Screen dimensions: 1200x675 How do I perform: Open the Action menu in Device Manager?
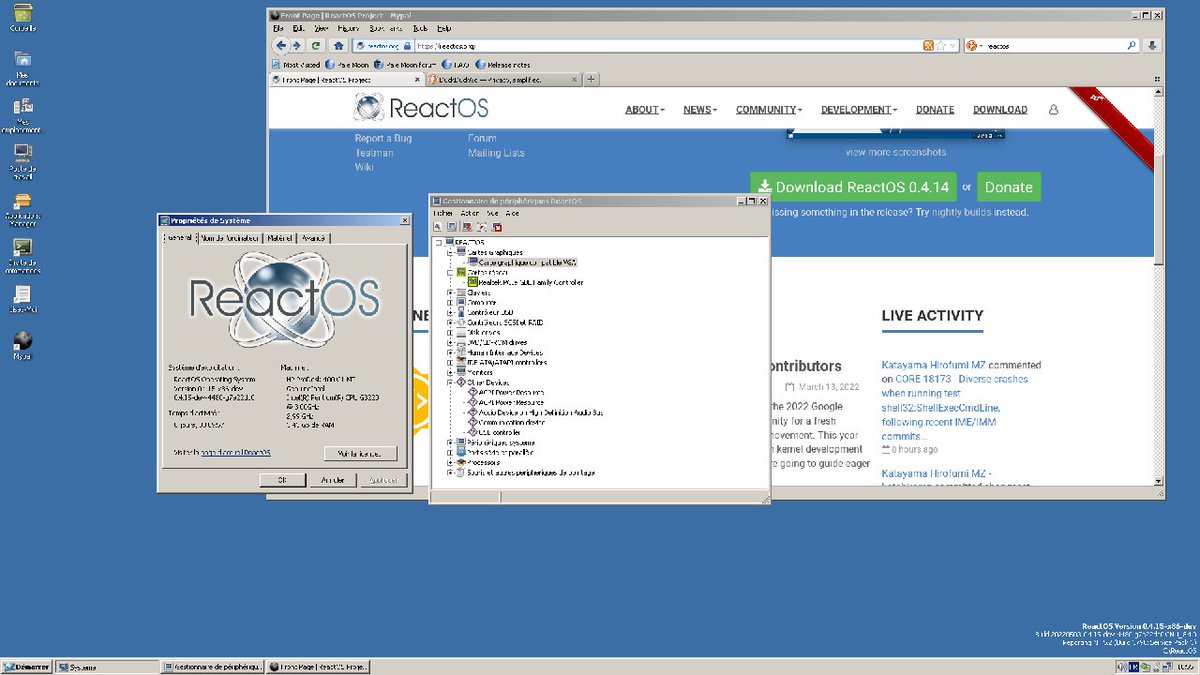[470, 213]
